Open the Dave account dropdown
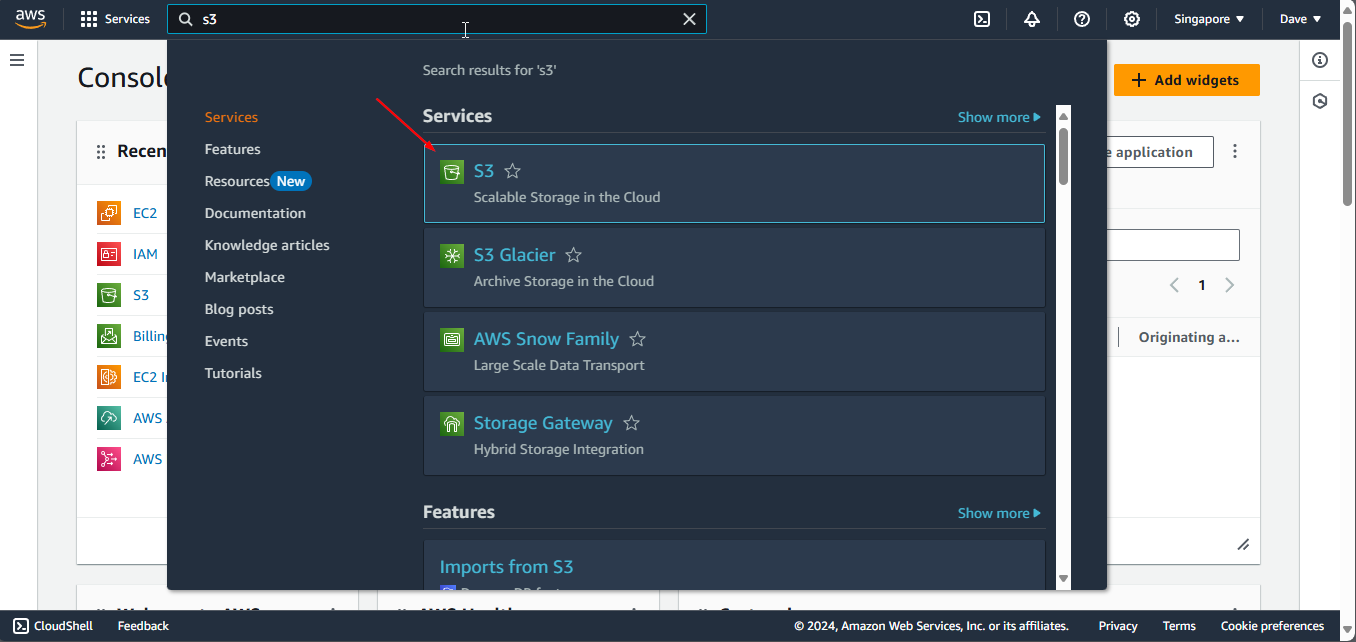The height and width of the screenshot is (642, 1356). [x=1300, y=19]
